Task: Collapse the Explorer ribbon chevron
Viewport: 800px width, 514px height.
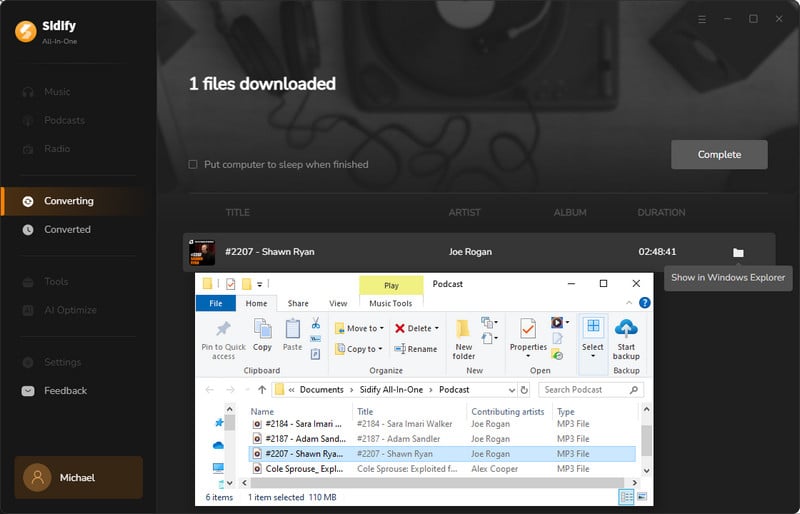Action: [629, 303]
